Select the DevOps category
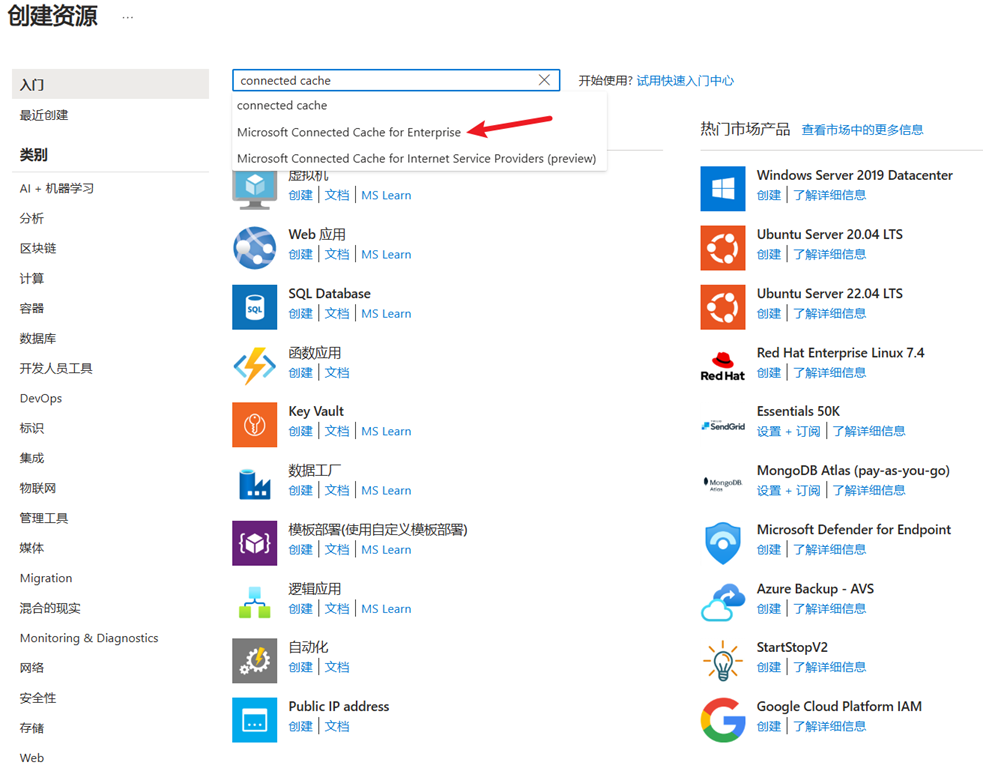Viewport: 983px width, 768px height. (x=41, y=398)
